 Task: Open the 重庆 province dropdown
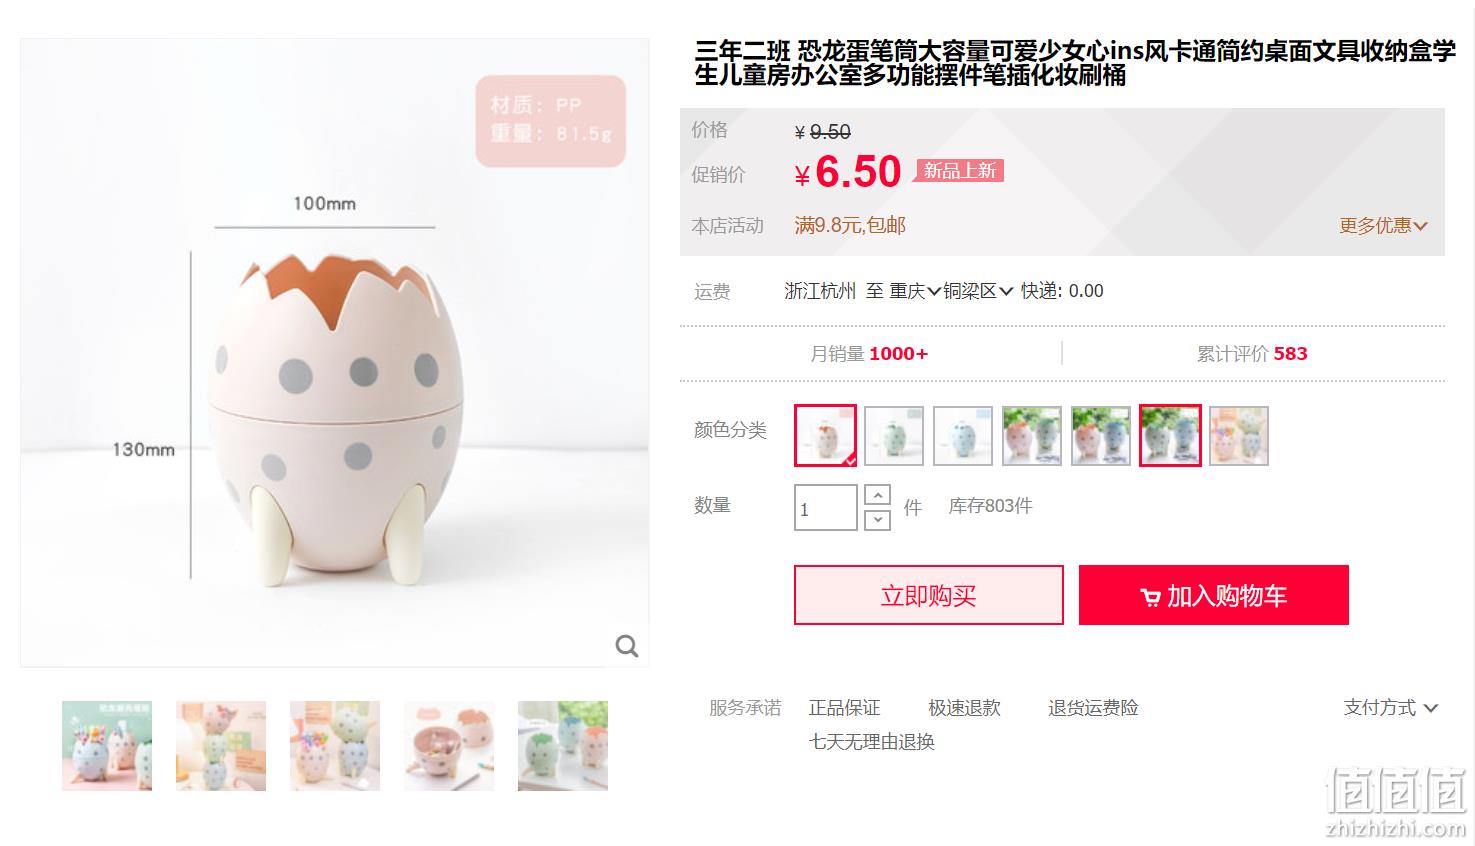coord(915,291)
